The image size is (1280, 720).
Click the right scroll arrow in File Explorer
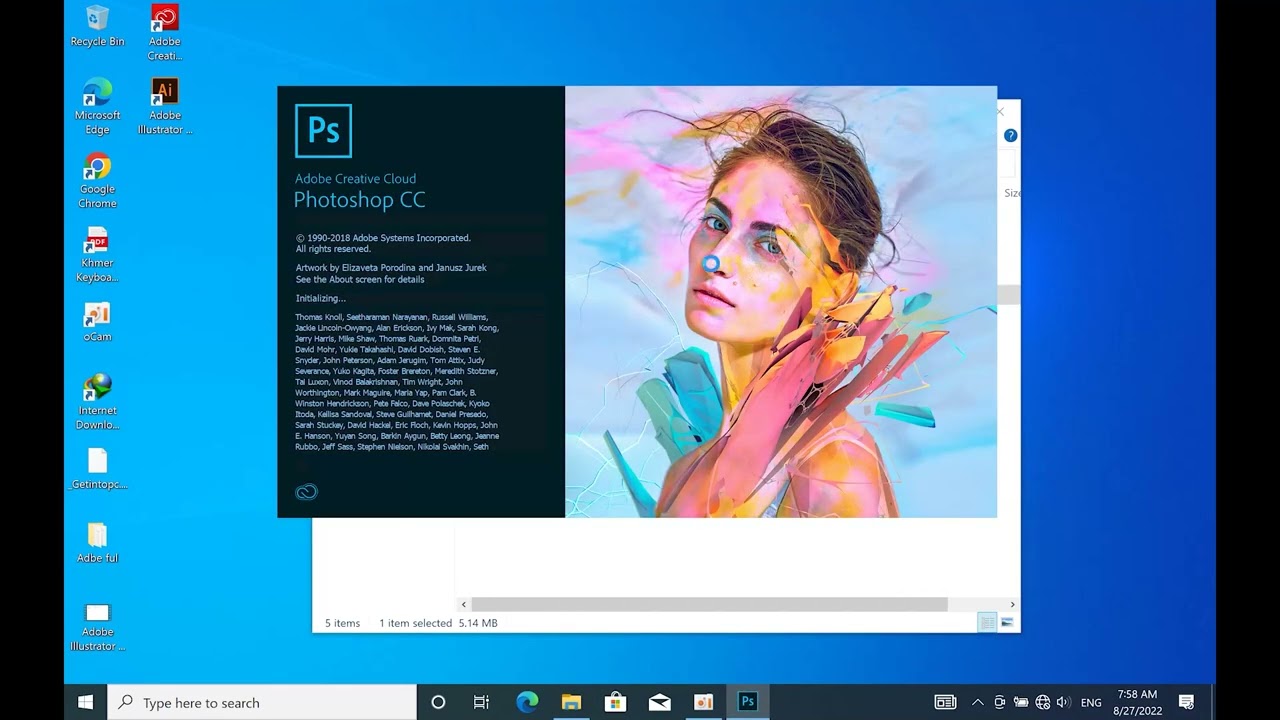(1012, 604)
